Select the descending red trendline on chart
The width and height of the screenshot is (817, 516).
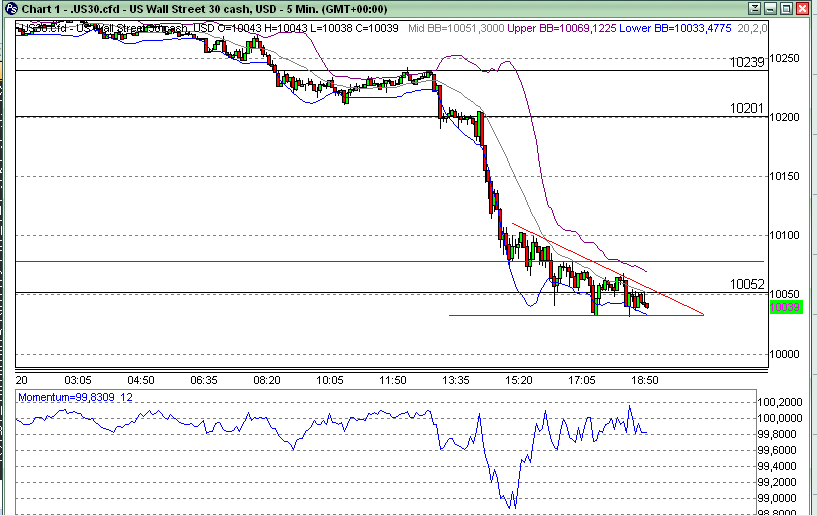(608, 269)
